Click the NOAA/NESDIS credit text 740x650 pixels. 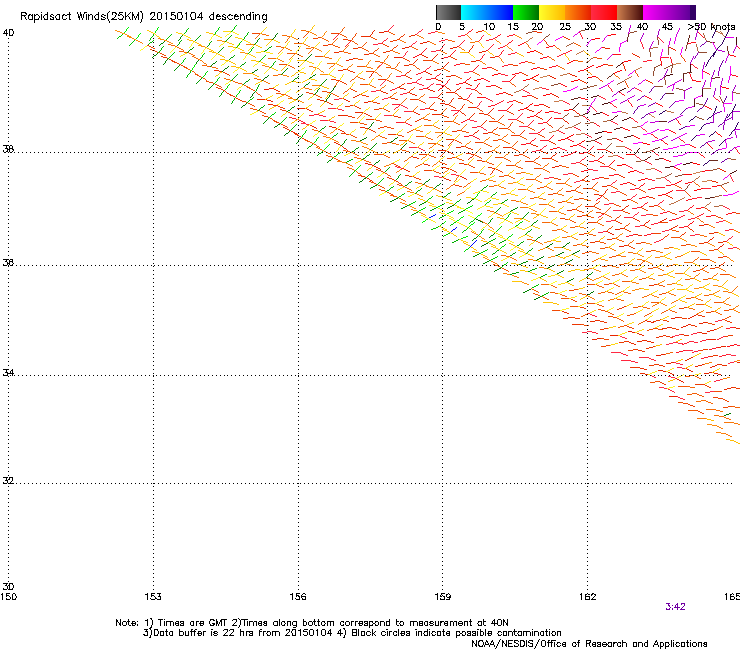tap(589, 644)
